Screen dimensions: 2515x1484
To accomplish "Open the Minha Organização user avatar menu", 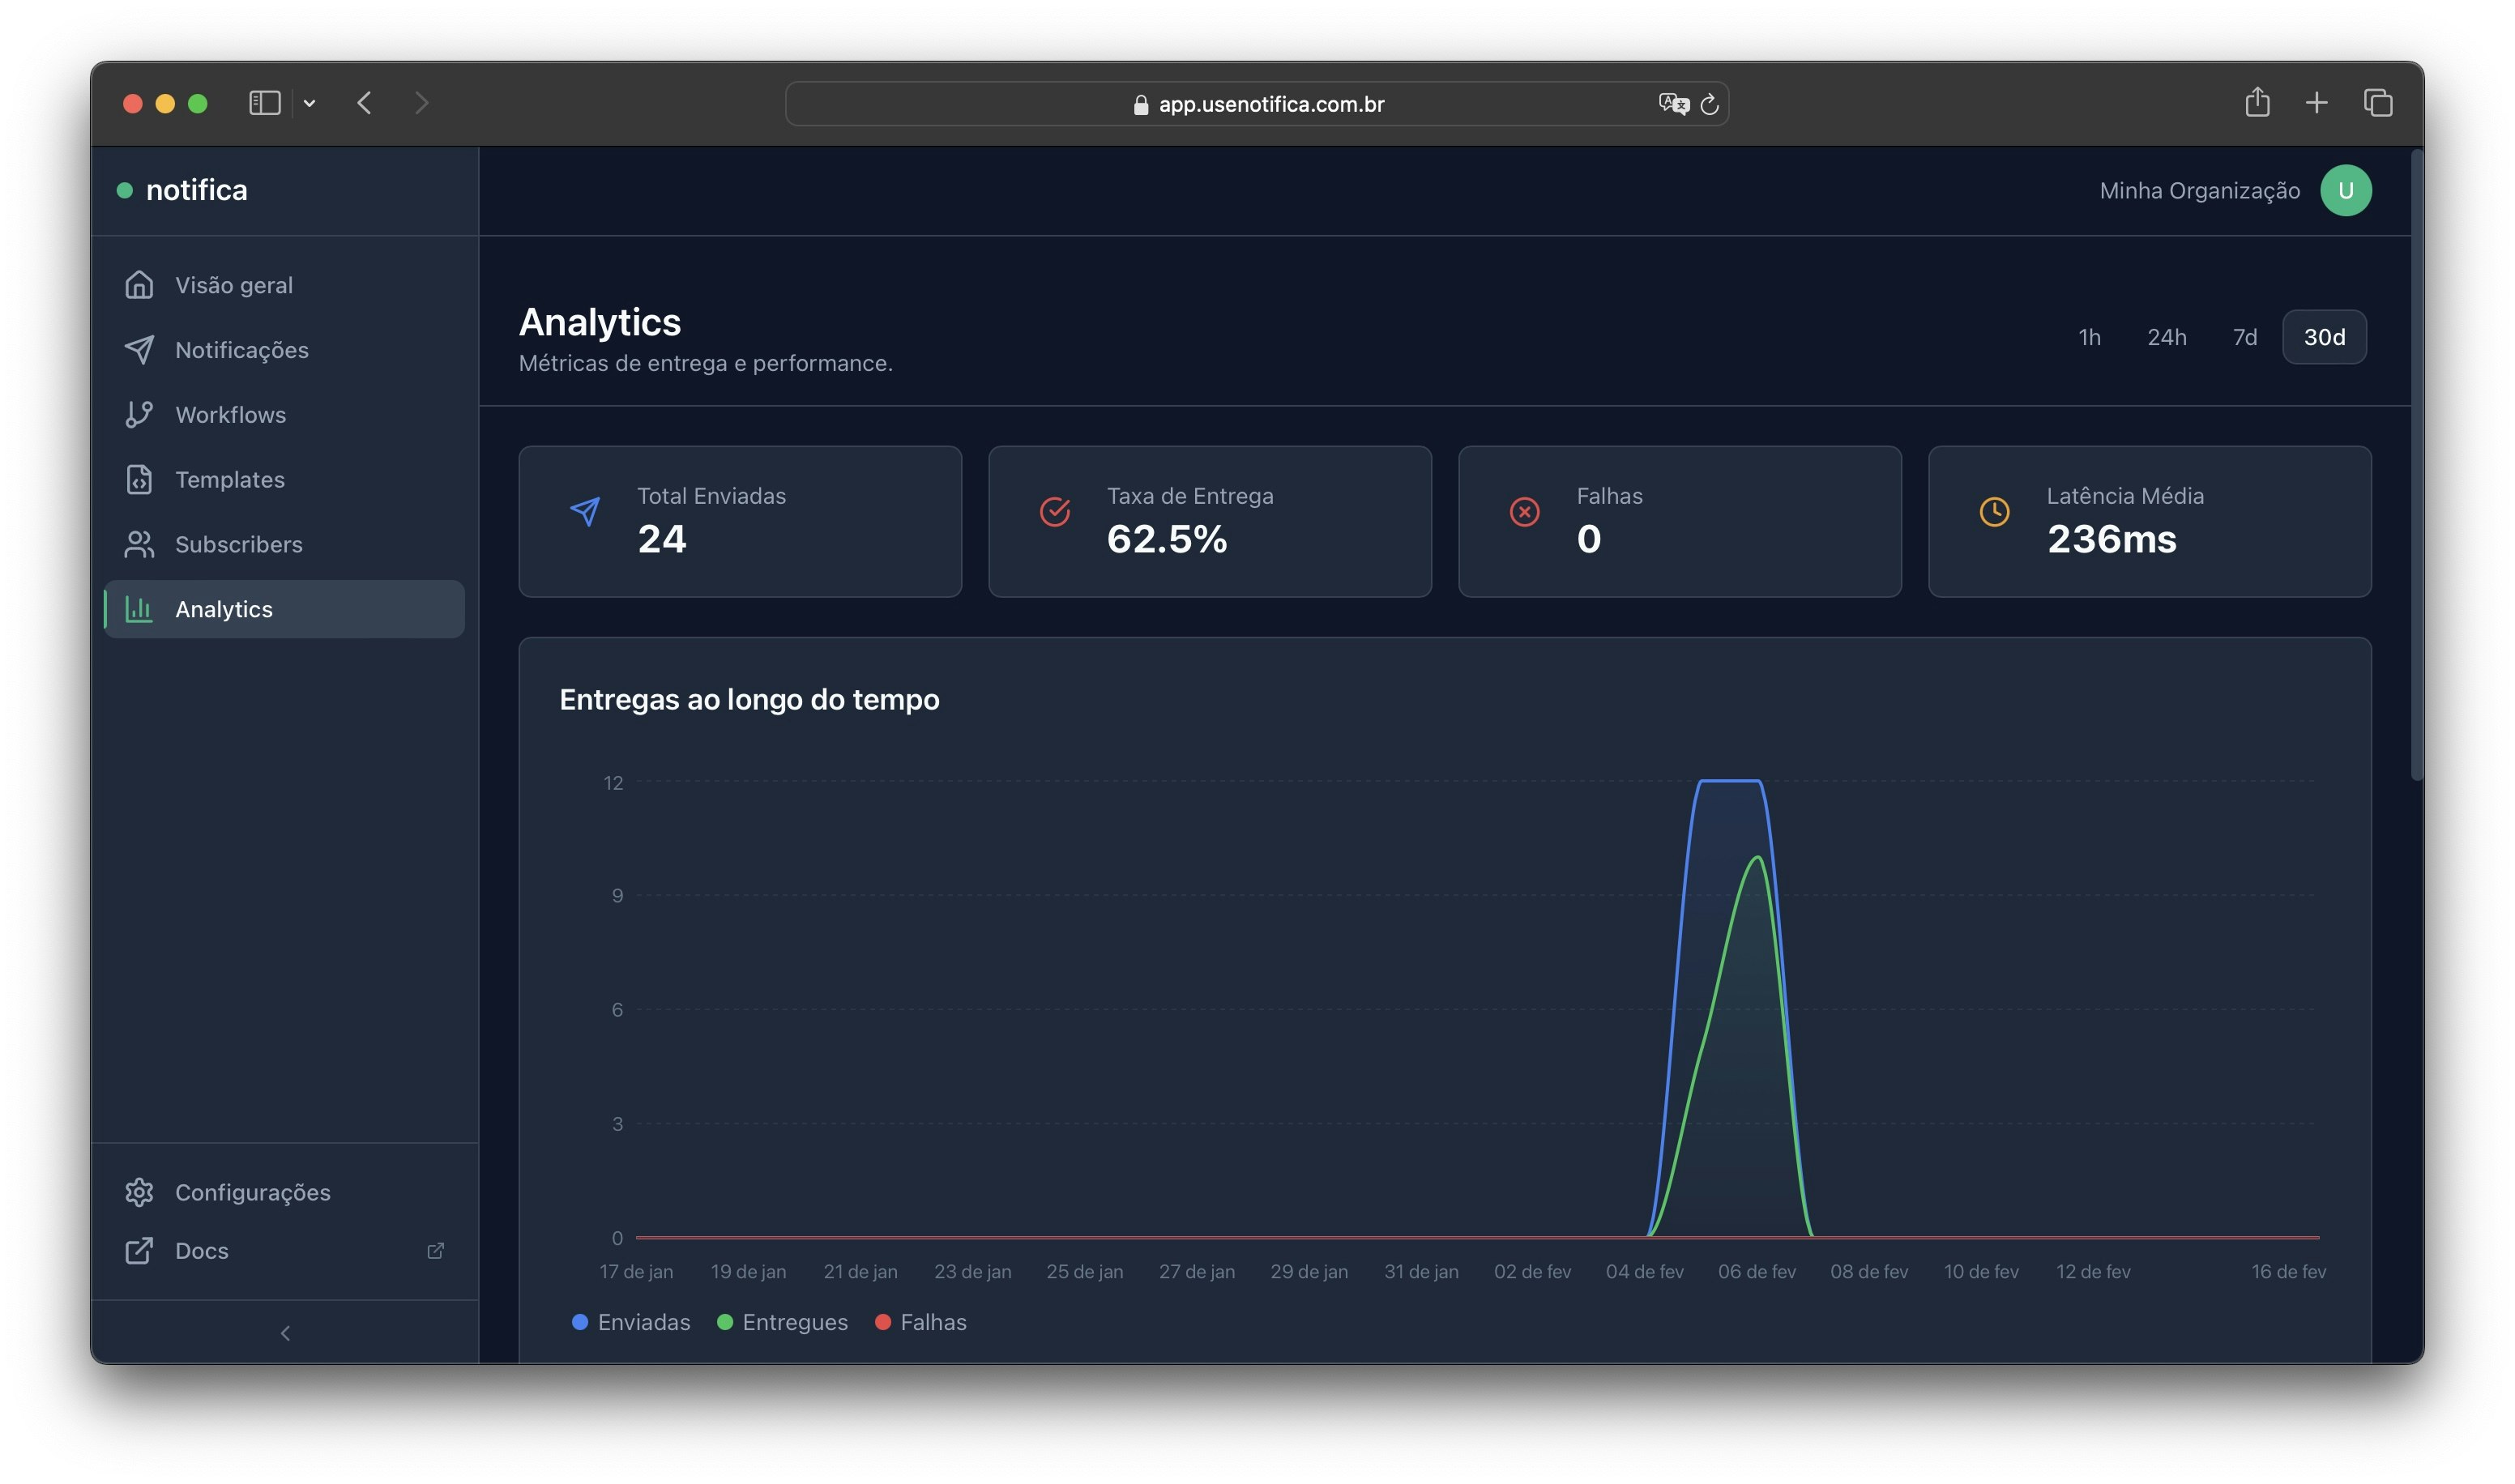I will point(2345,191).
